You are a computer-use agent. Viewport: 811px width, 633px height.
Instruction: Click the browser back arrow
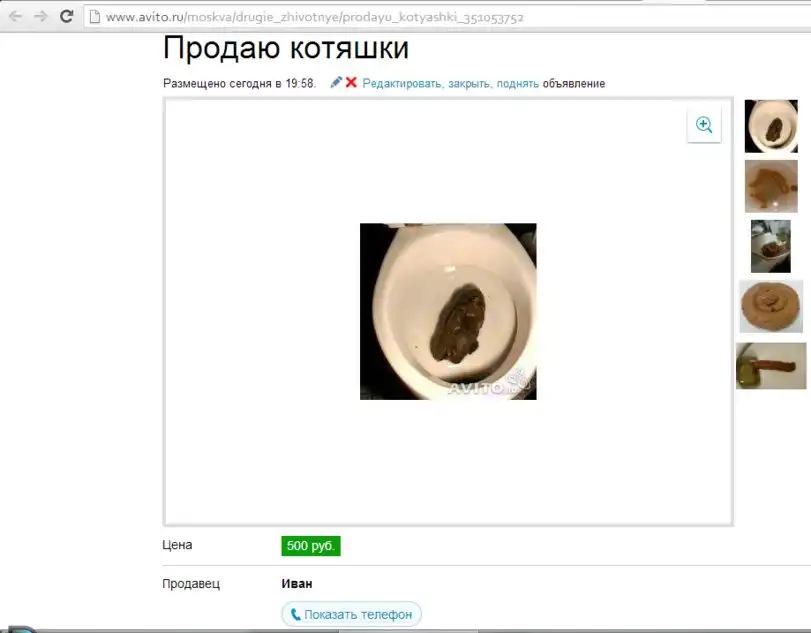pos(15,17)
